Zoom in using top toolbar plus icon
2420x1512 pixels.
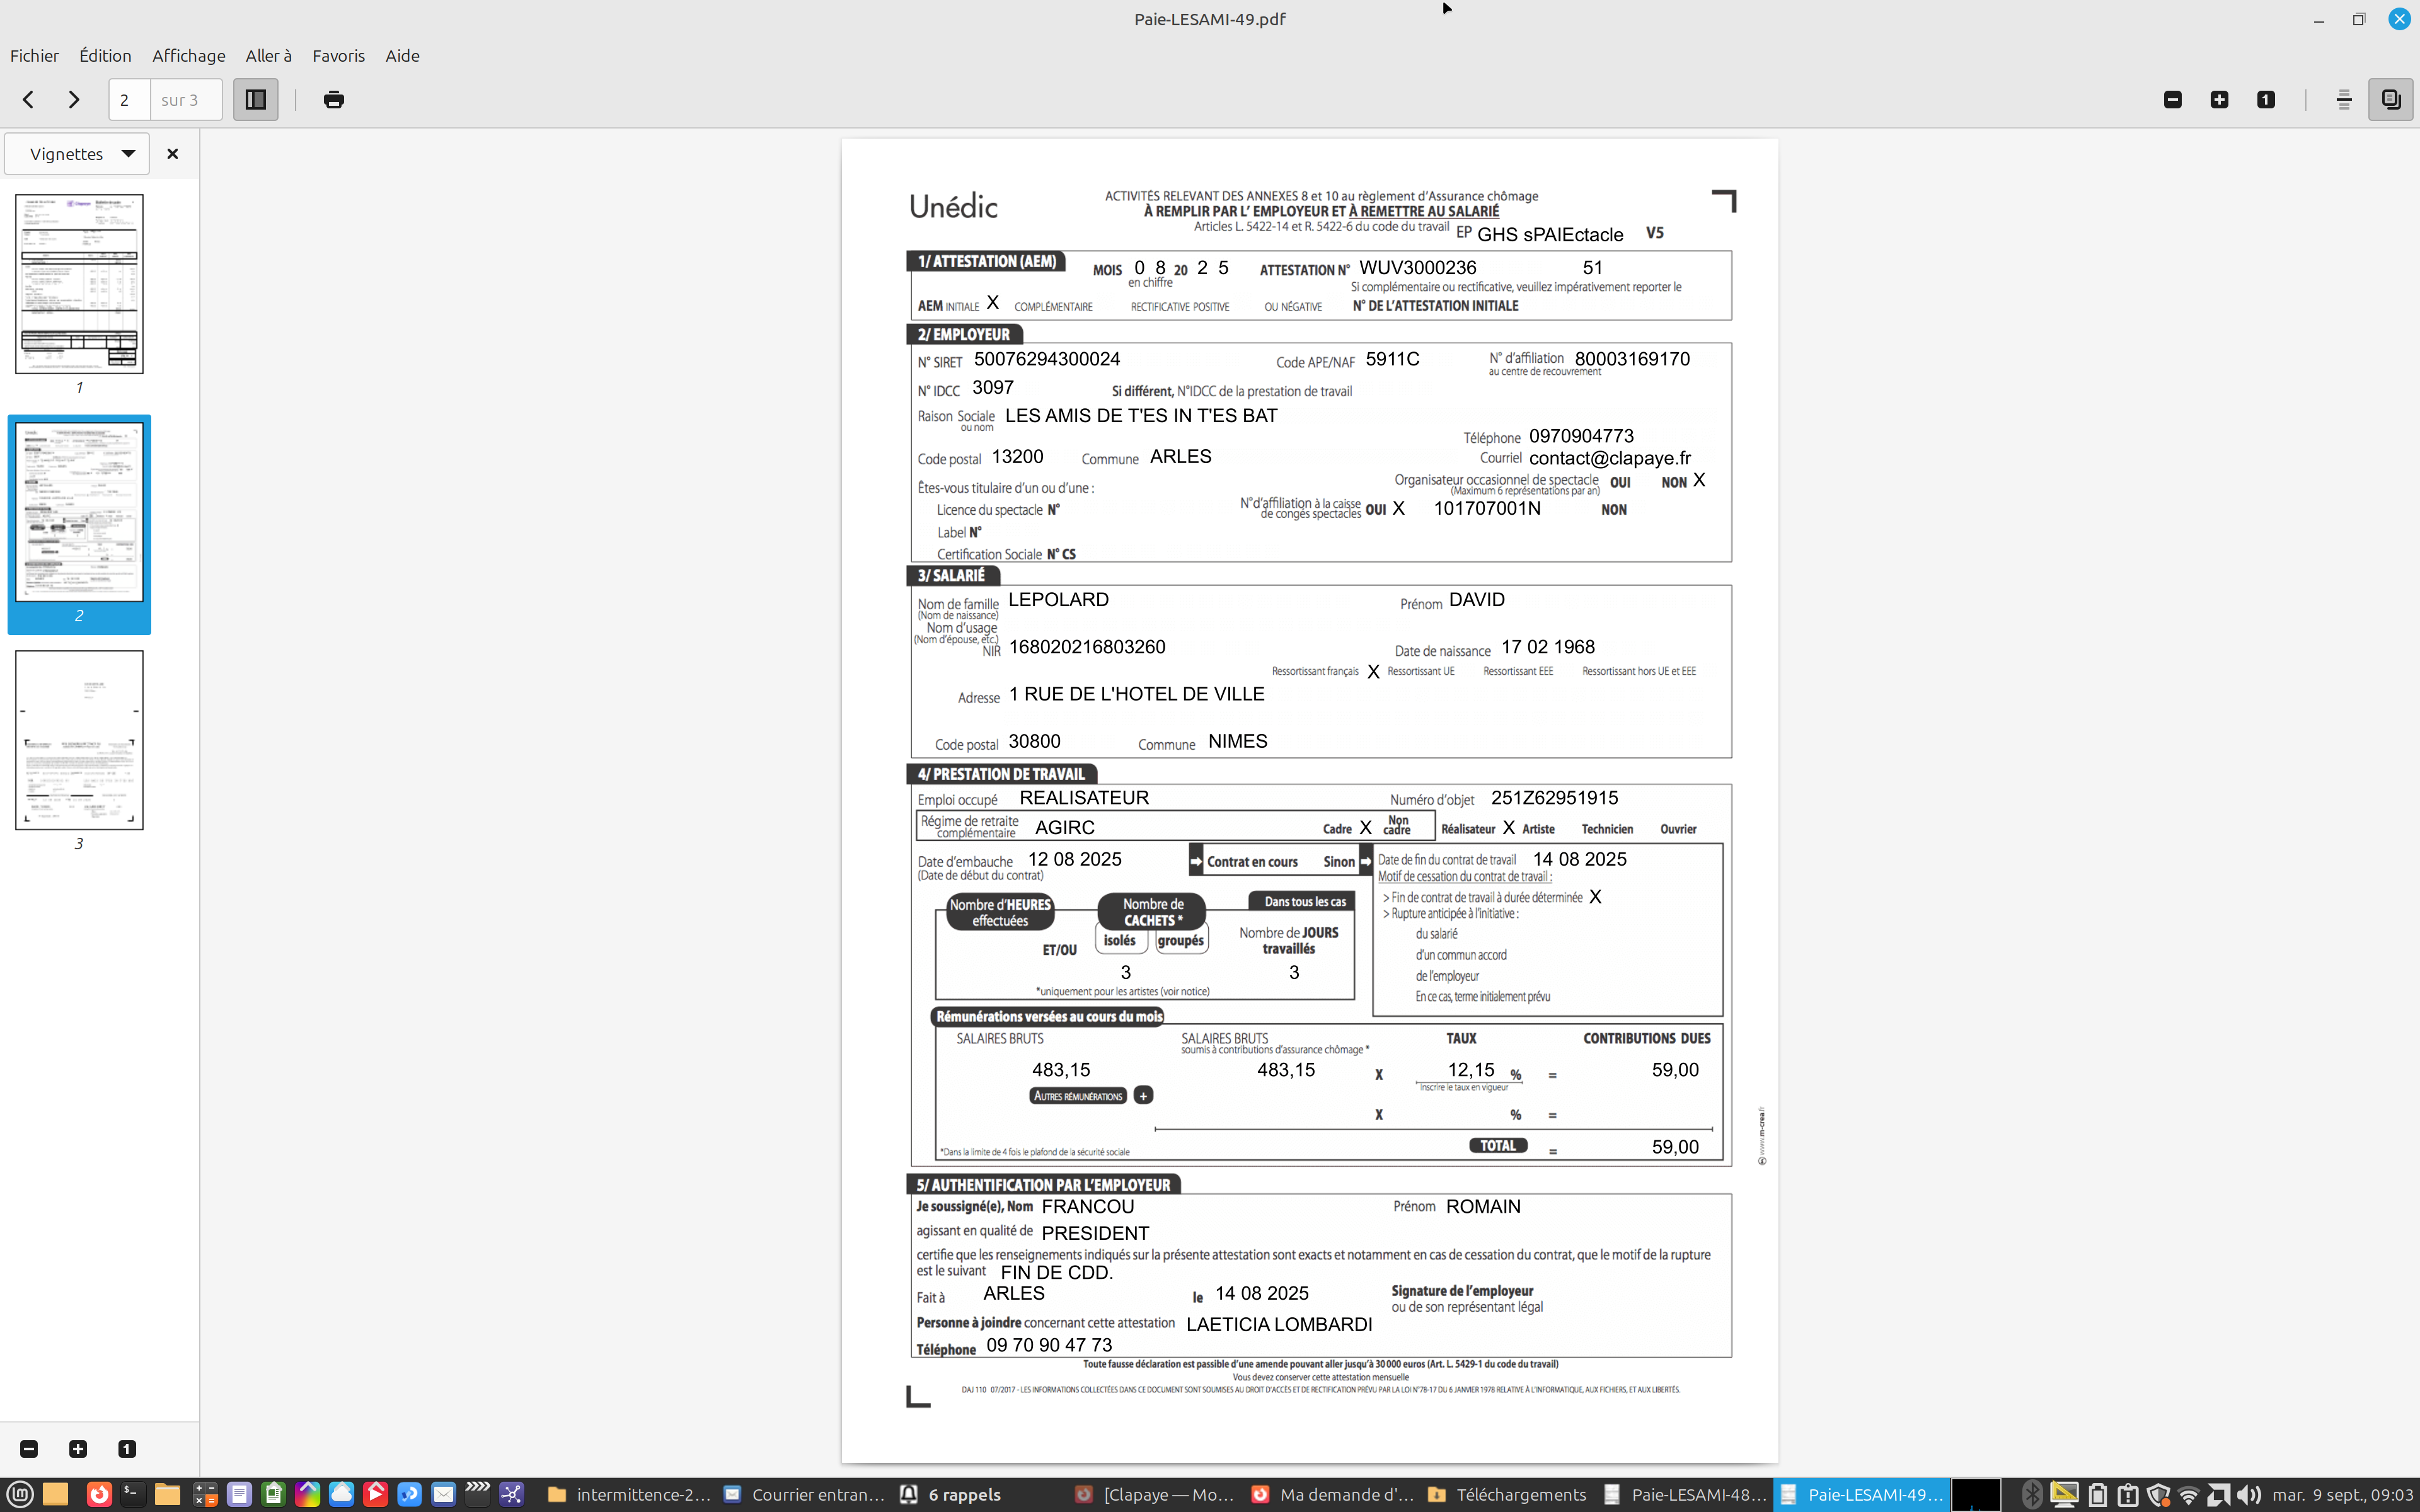point(2219,99)
